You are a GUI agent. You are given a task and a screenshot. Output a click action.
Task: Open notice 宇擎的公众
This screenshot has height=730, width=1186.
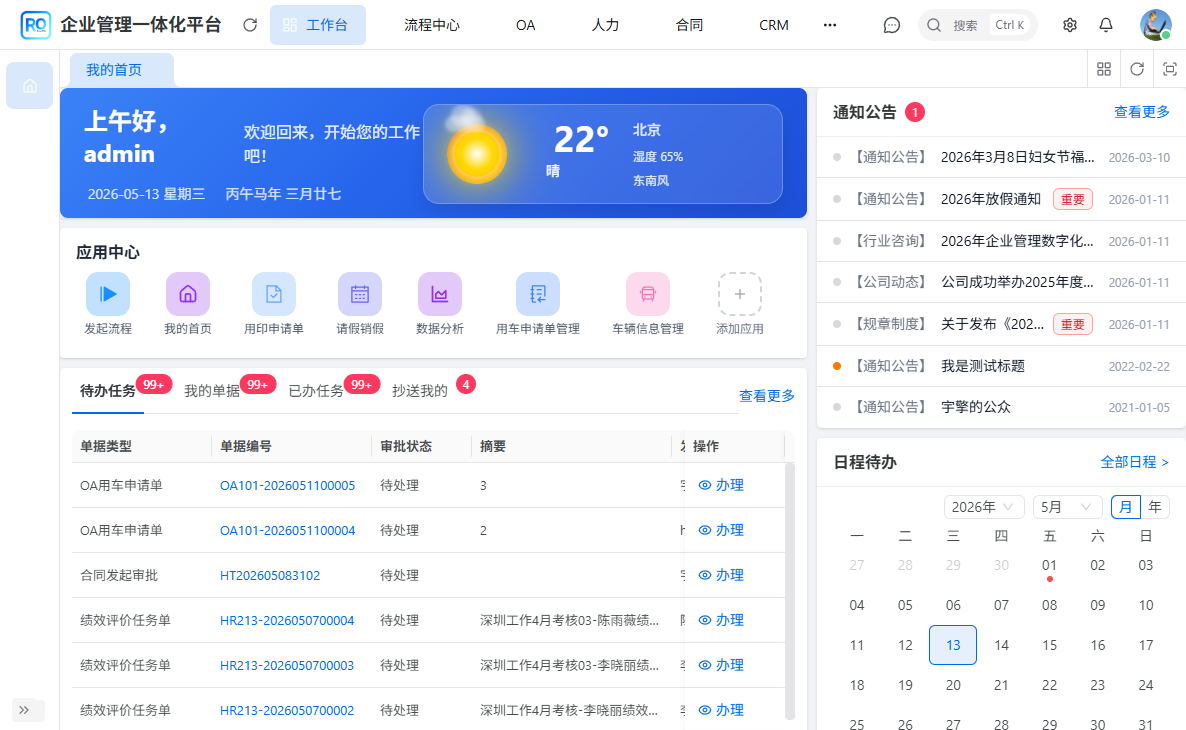(976, 407)
